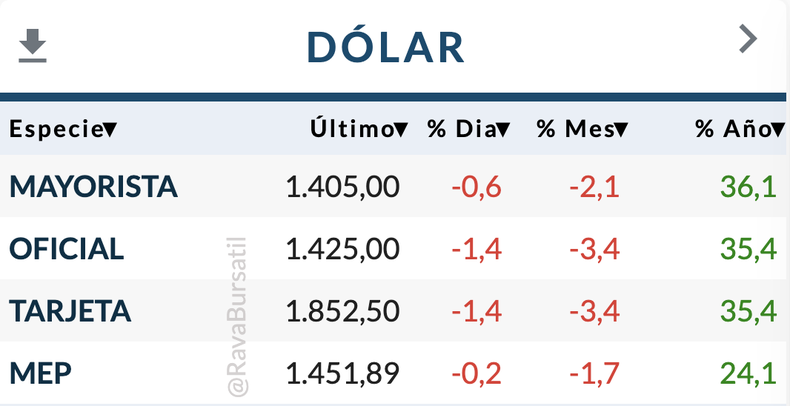Go to next panel with right chevron
790x406 pixels.
tap(748, 39)
